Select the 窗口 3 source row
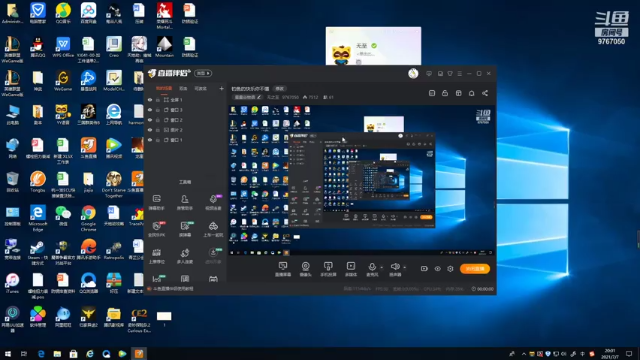This screenshot has width=640, height=360. click(x=185, y=110)
